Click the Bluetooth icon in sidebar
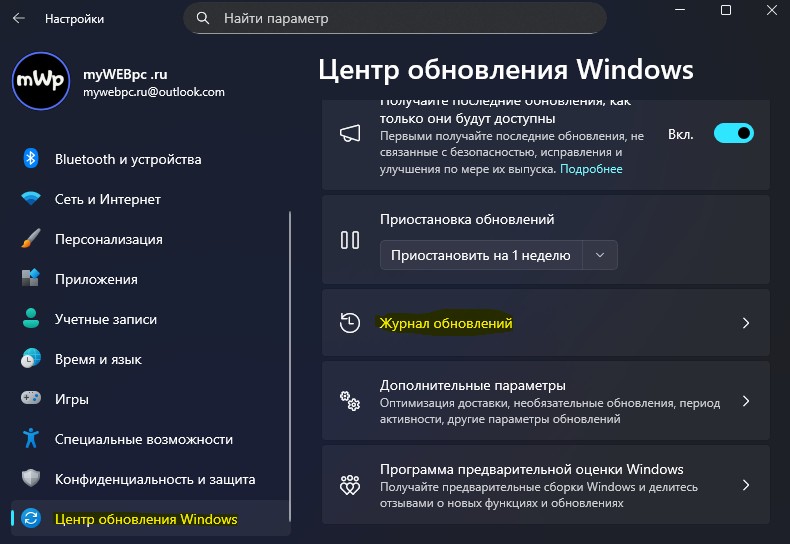Screen dimensions: 790x544 click(x=31, y=159)
